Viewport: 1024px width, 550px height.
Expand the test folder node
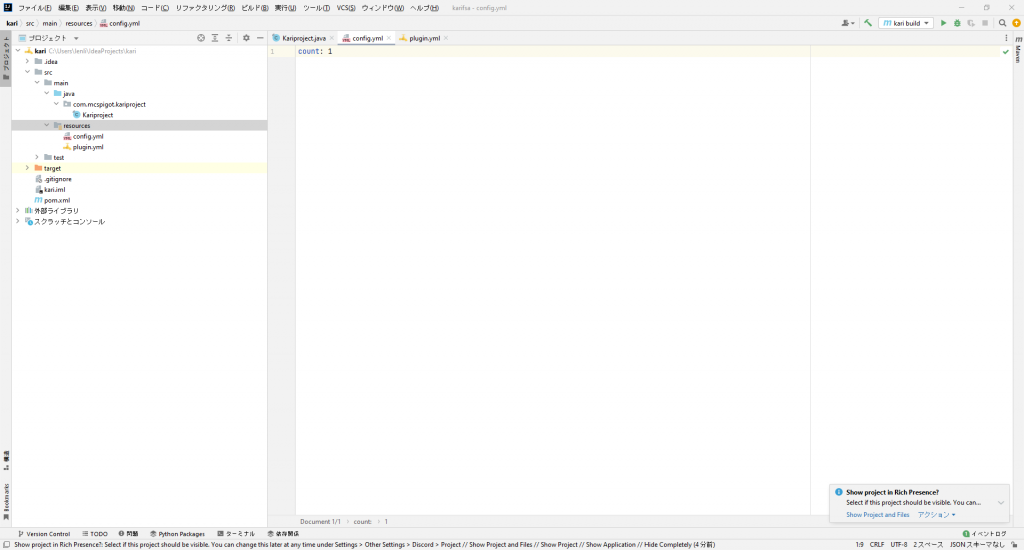click(37, 157)
